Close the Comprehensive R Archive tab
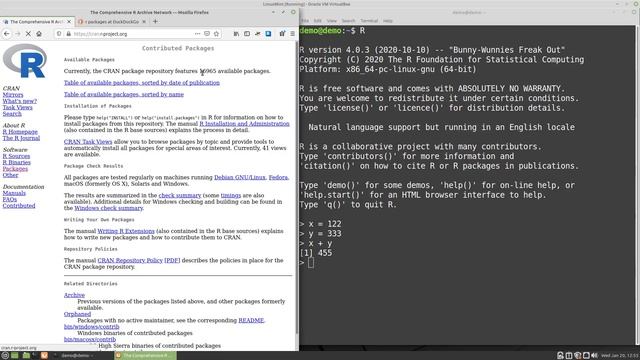The image size is (640, 360). (69, 22)
